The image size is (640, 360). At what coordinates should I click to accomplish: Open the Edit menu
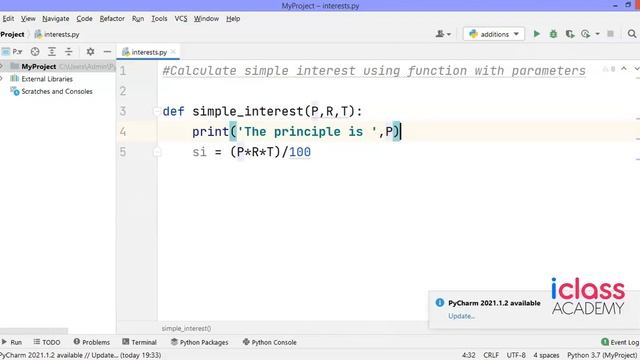coord(8,19)
